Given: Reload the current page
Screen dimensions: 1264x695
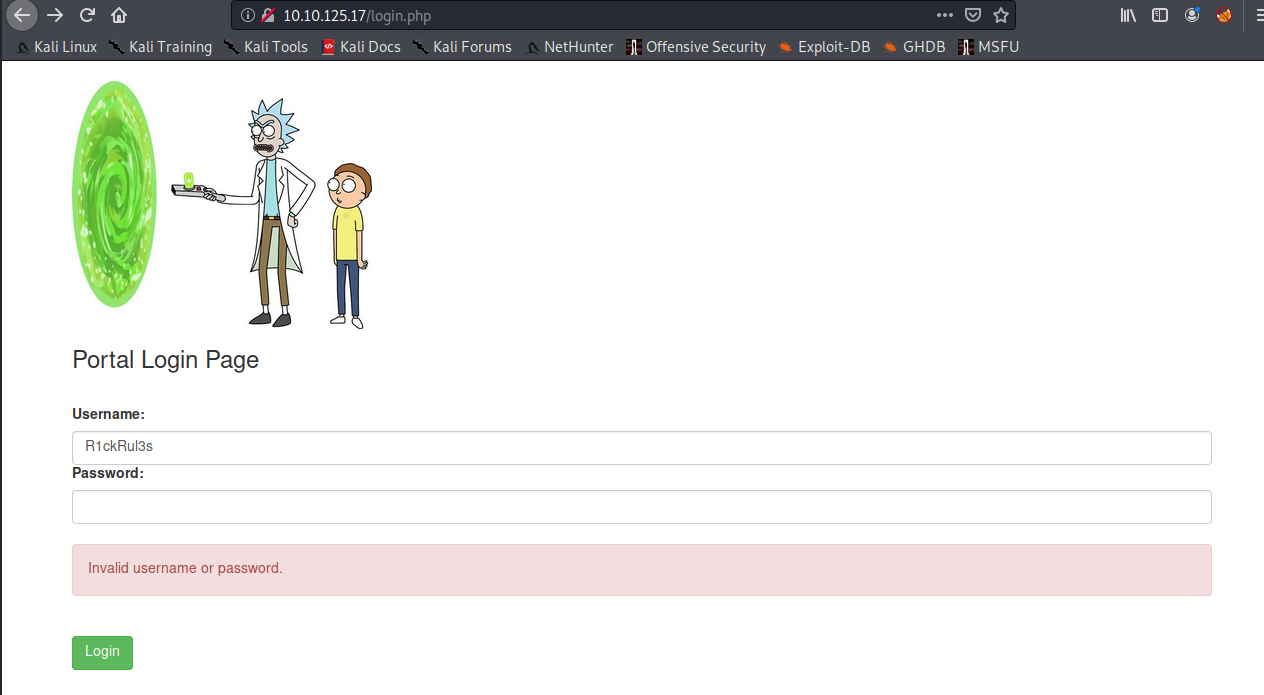Looking at the screenshot, I should [x=87, y=15].
